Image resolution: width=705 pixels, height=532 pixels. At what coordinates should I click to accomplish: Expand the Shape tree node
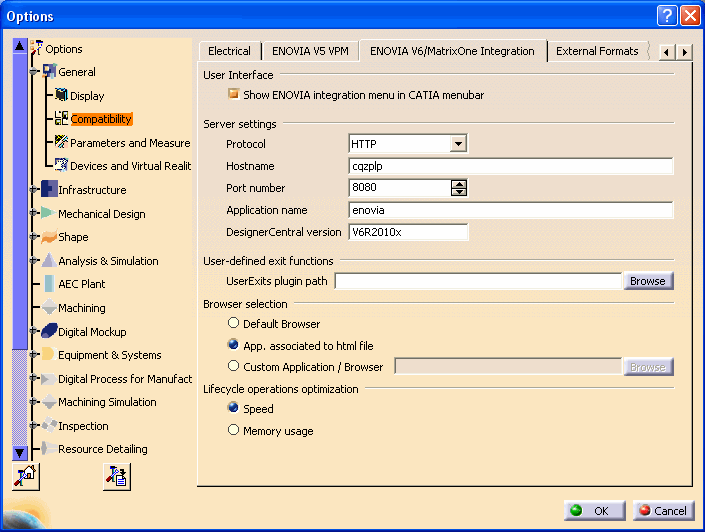pyautogui.click(x=34, y=237)
